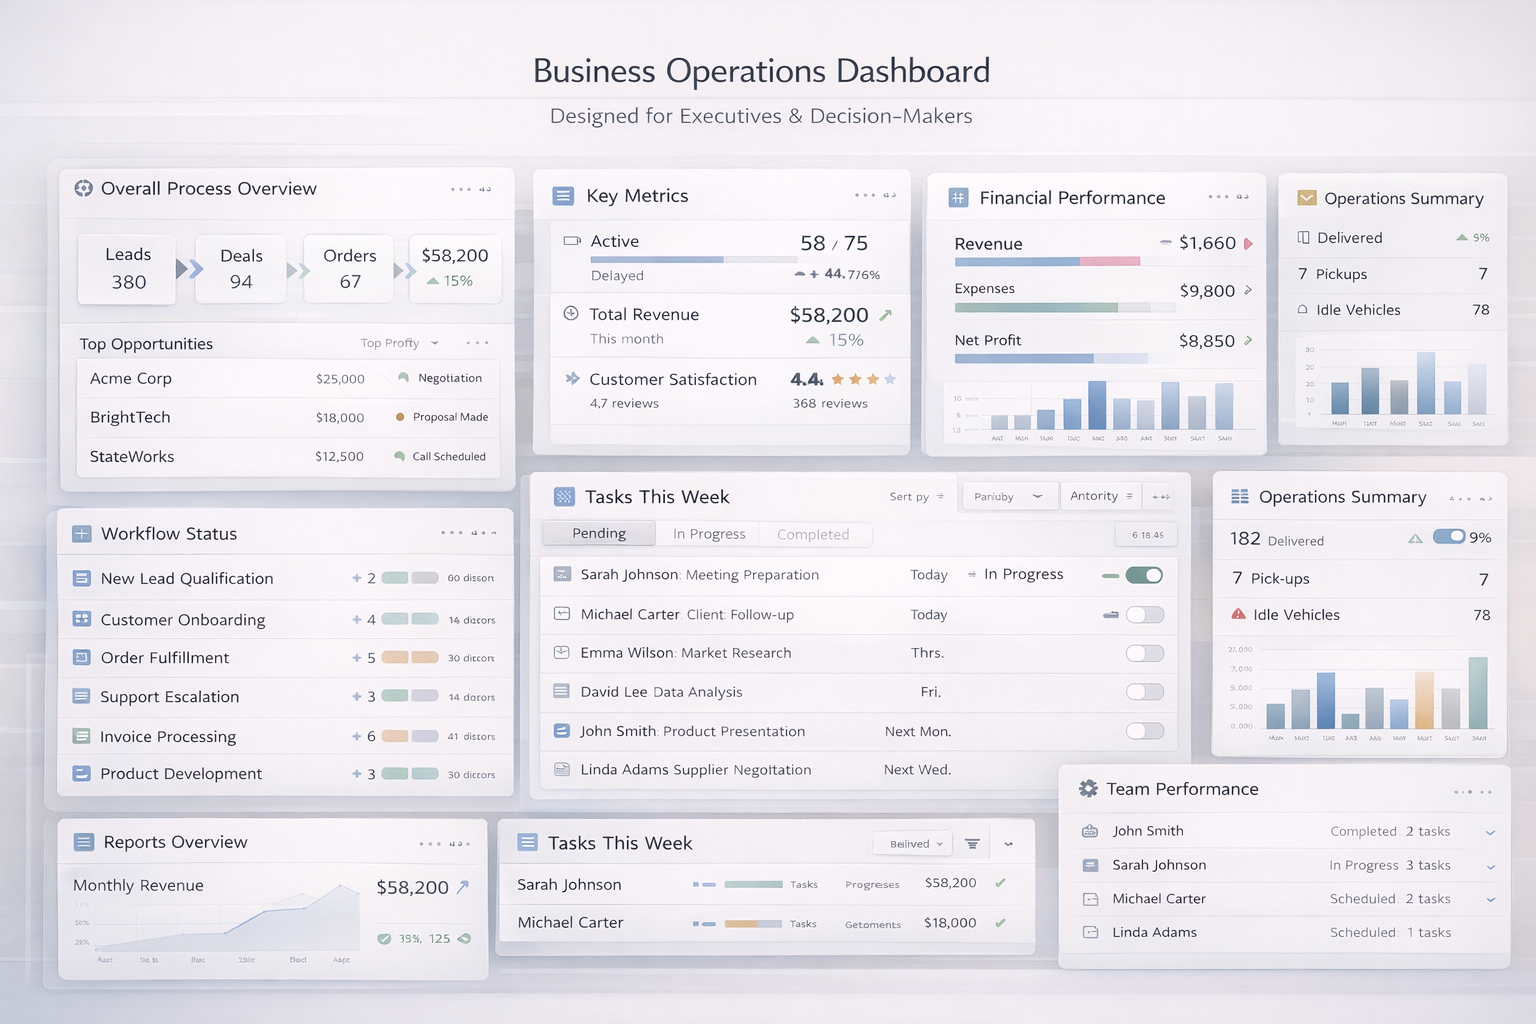Click the Reports Overview document icon
Viewport: 1536px width, 1024px height.
pos(84,842)
